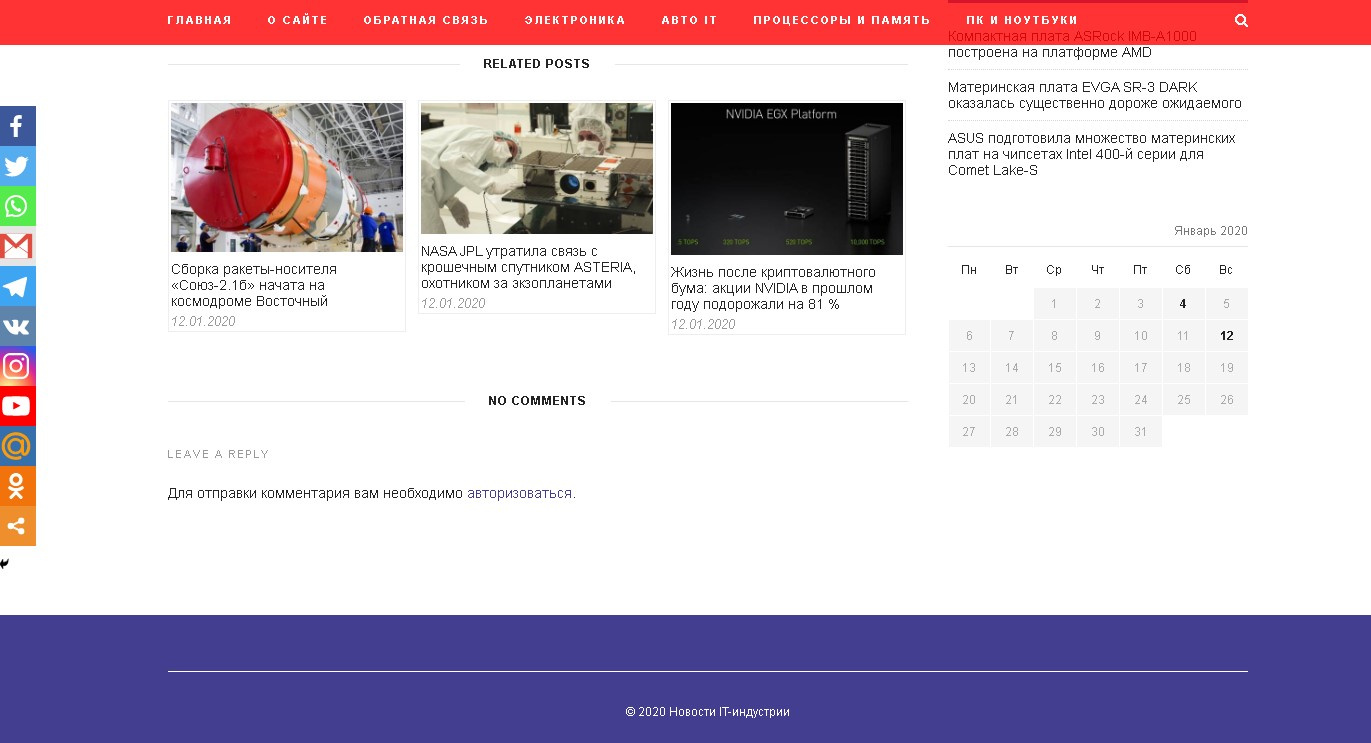Open the search magnifier in the navbar

point(1241,20)
